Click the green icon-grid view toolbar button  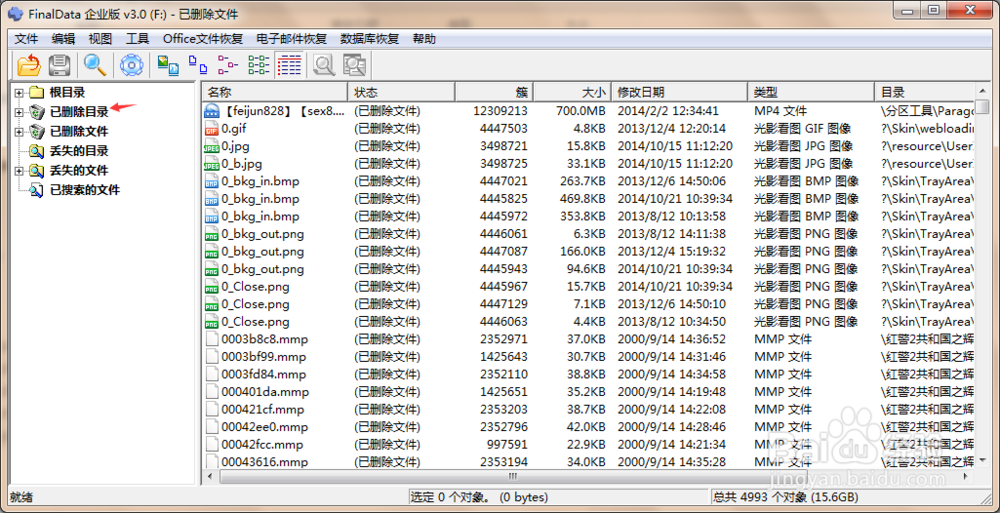[258, 64]
